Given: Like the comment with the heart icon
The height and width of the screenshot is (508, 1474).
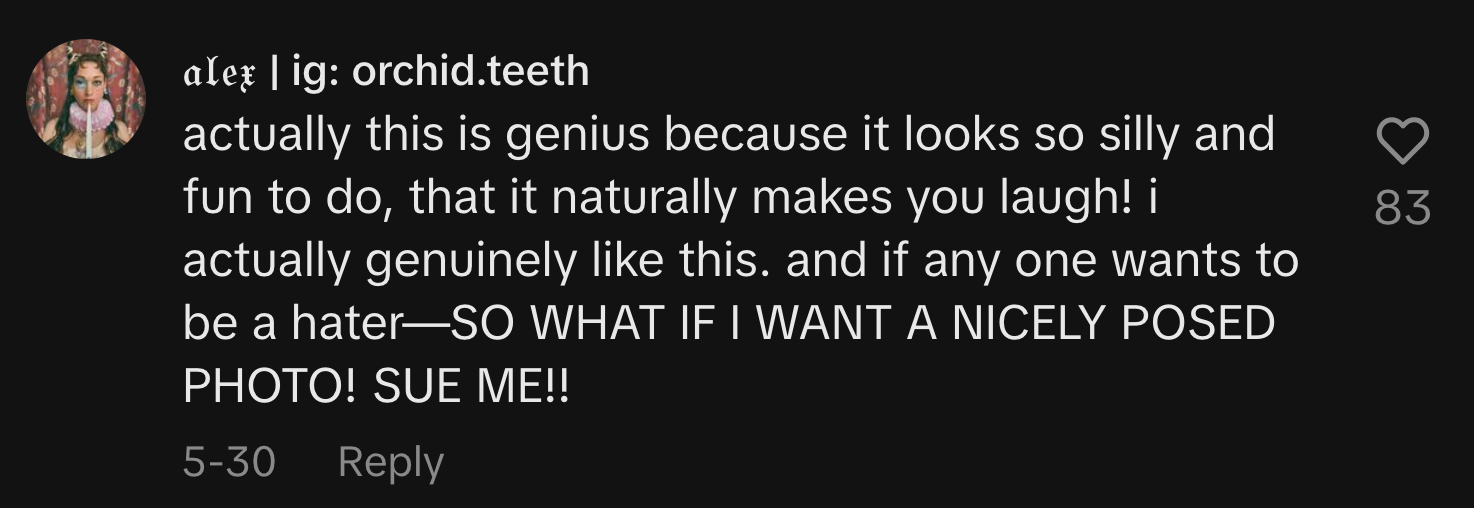Looking at the screenshot, I should (x=1402, y=142).
